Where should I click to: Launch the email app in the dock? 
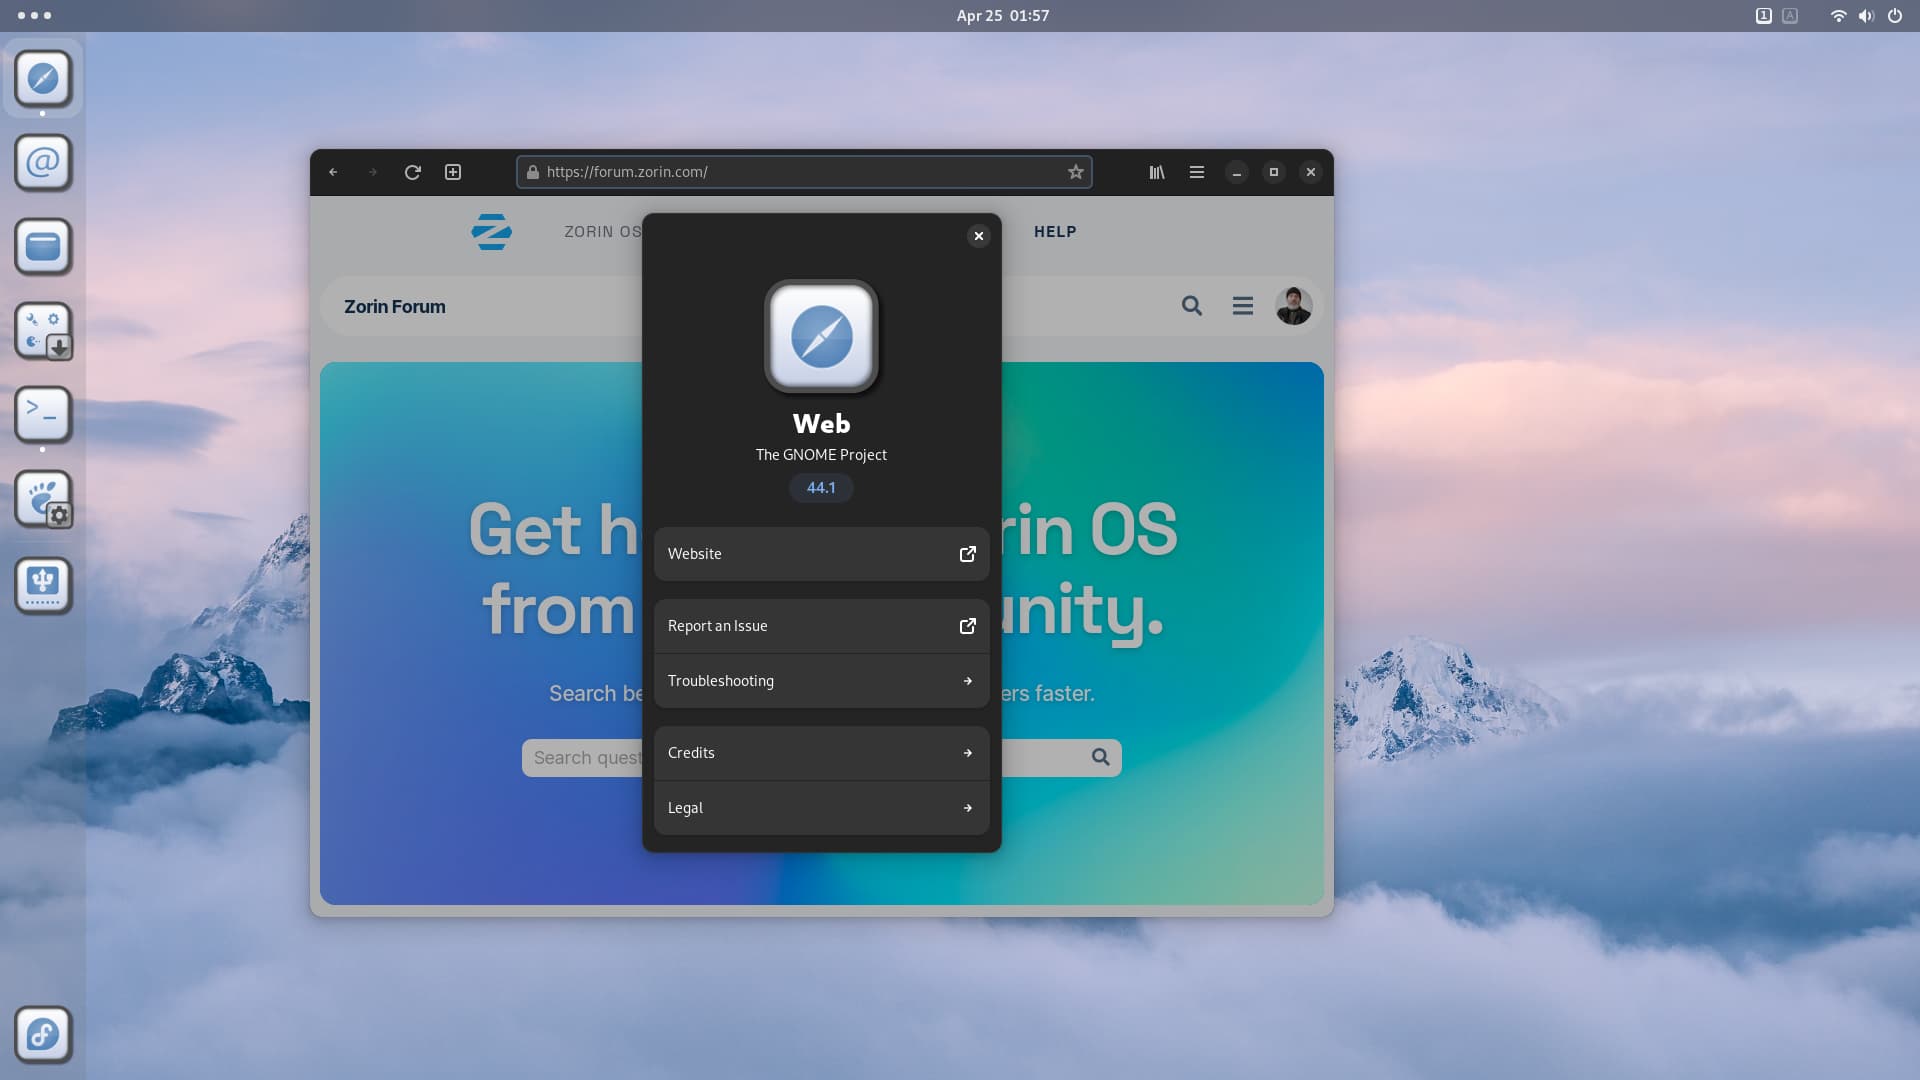(x=43, y=162)
